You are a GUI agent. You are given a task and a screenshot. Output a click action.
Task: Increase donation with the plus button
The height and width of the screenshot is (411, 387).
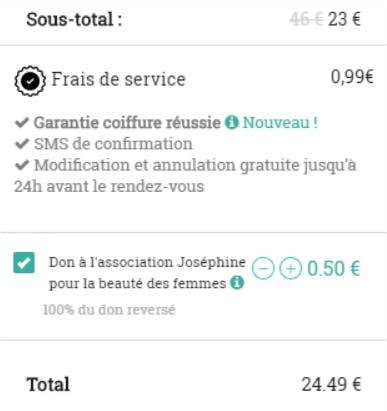(290, 268)
